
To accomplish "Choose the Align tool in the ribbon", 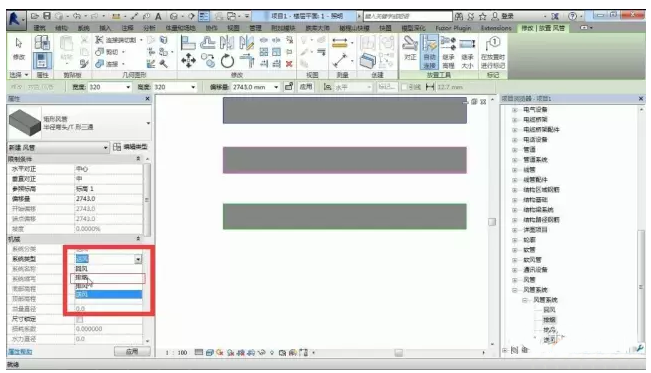I will (188, 43).
